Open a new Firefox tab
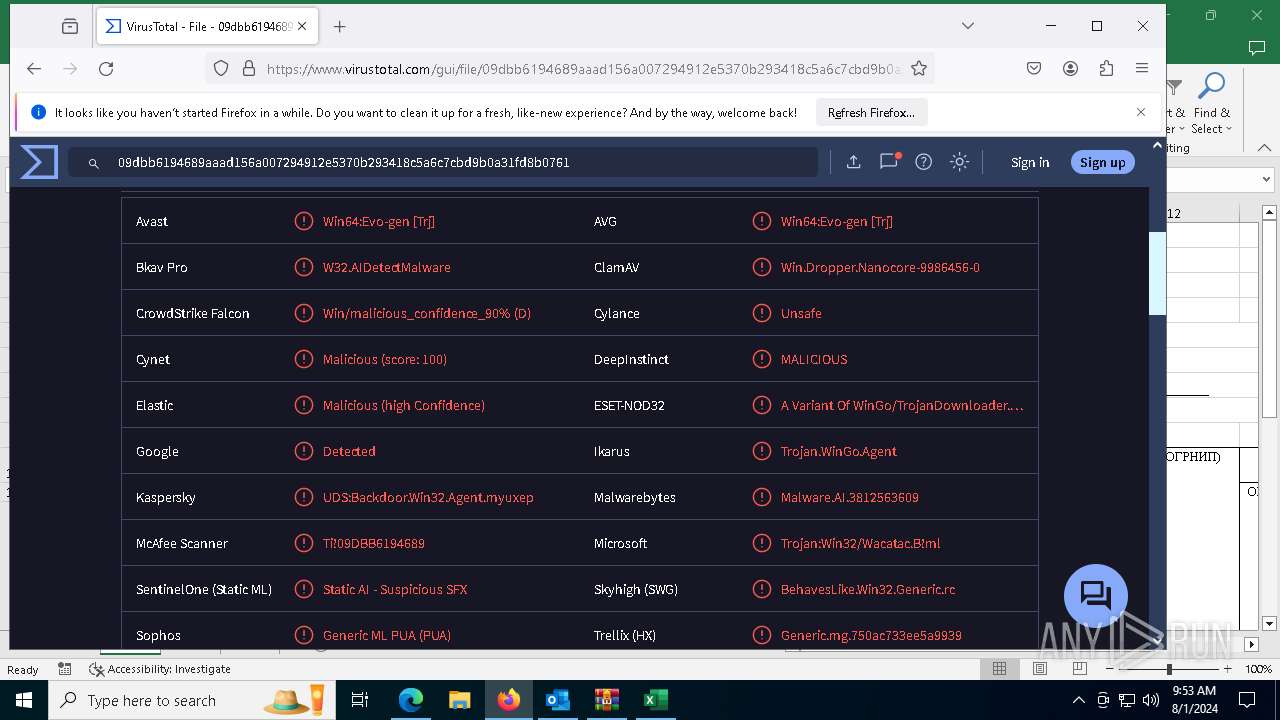This screenshot has width=1280, height=720. click(340, 27)
